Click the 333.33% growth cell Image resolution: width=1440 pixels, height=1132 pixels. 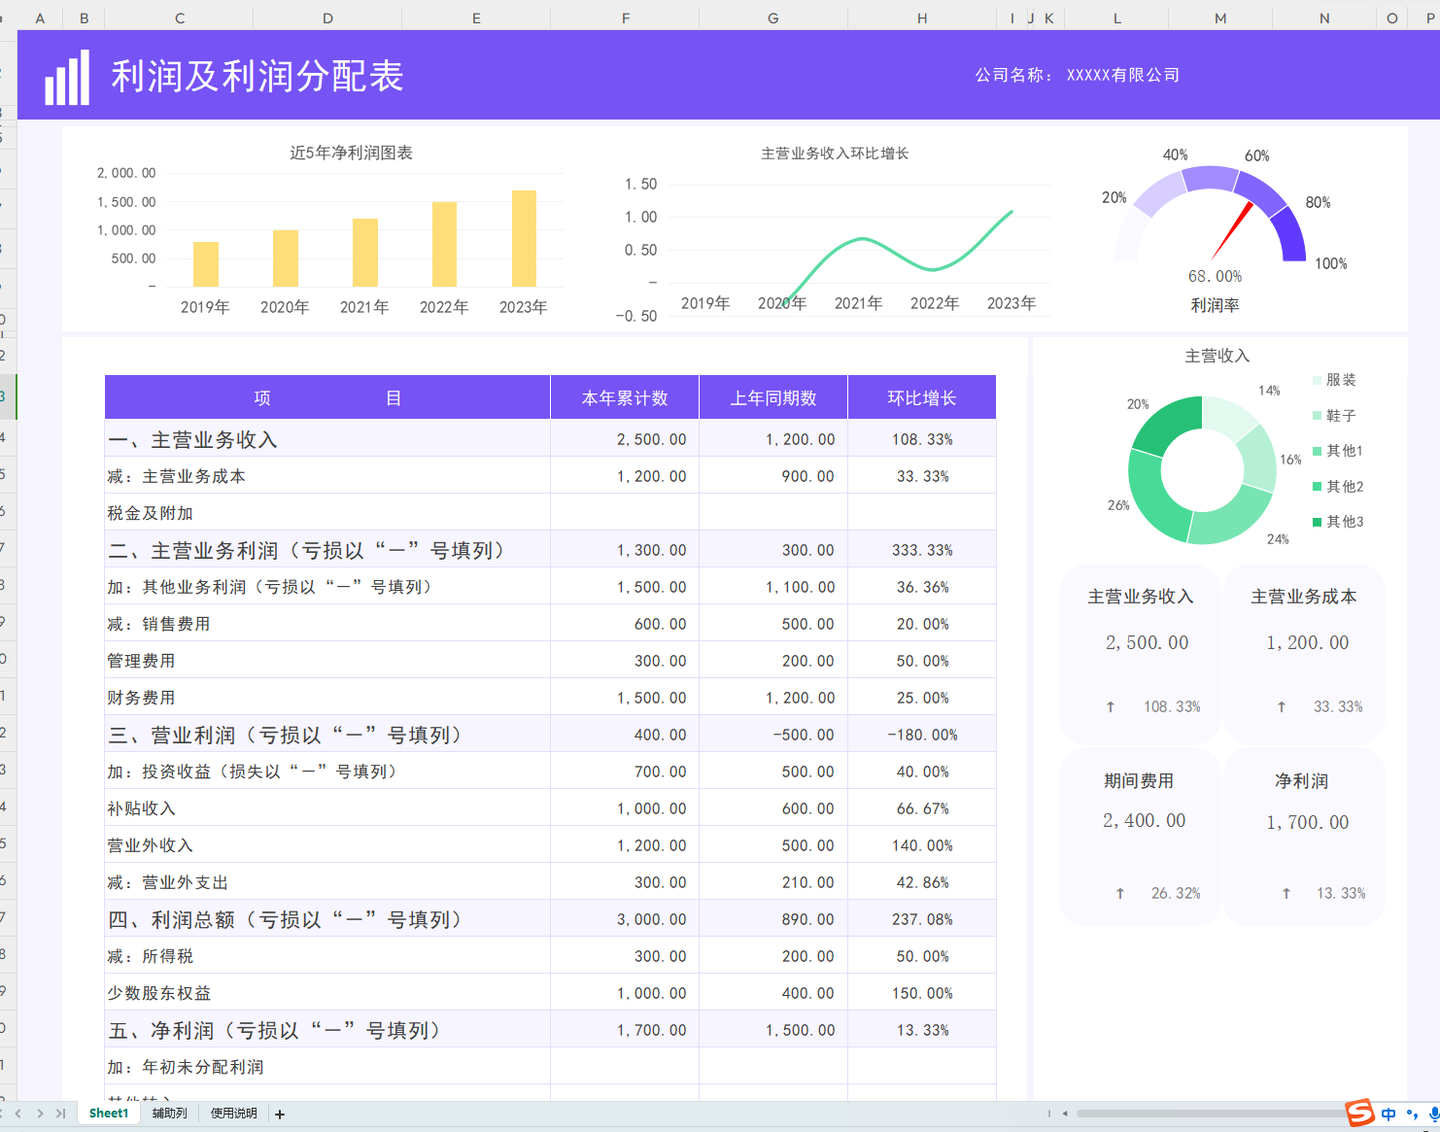tap(922, 550)
